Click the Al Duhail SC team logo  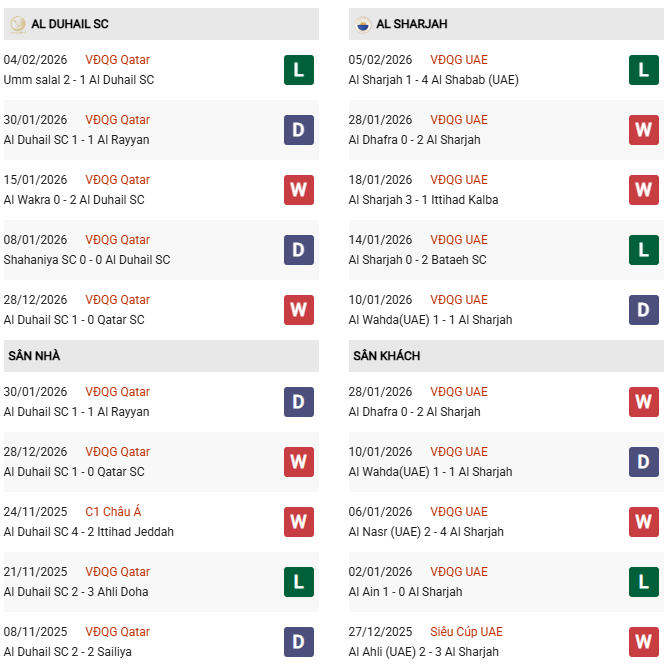[16, 23]
